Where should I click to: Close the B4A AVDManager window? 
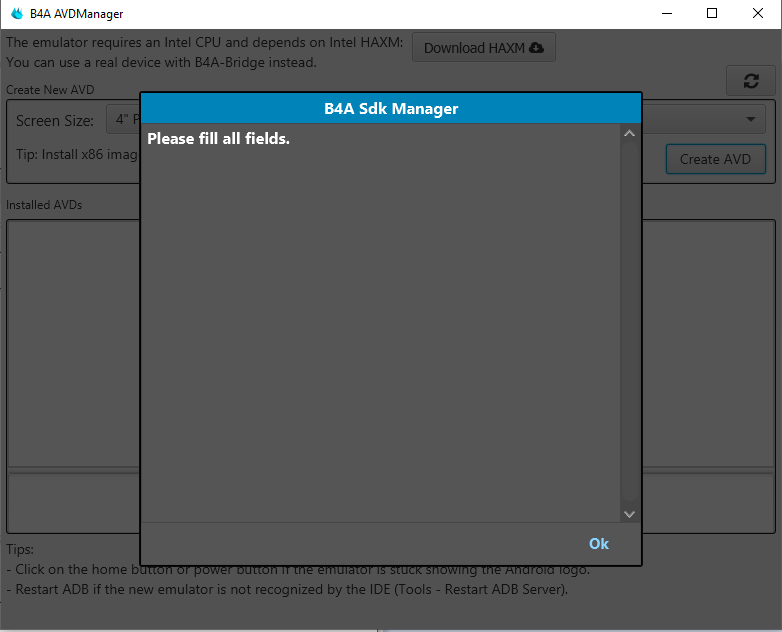(x=758, y=13)
